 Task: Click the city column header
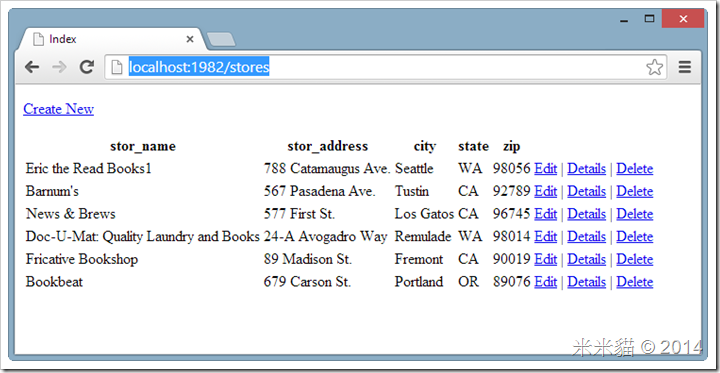[x=425, y=147]
